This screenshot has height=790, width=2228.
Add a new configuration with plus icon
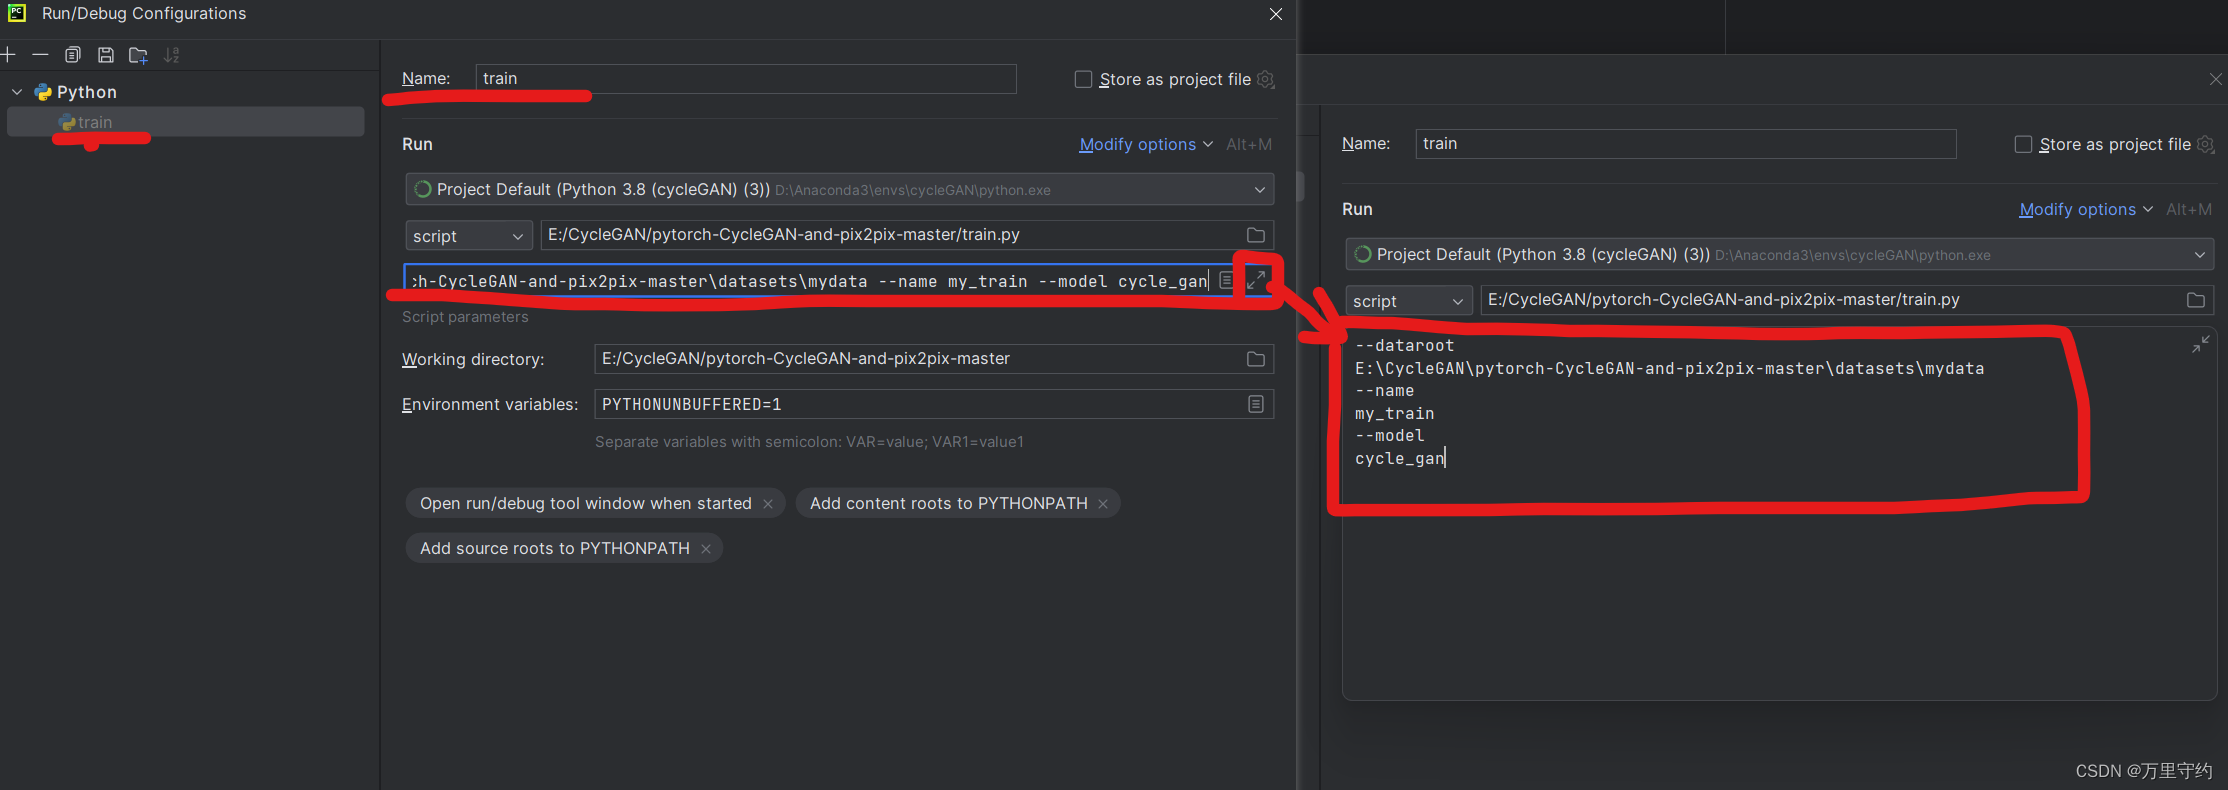[x=8, y=54]
